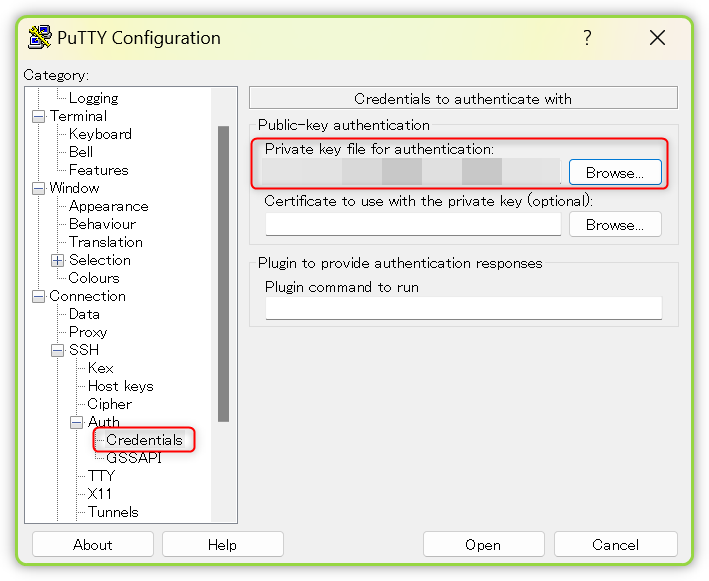The height and width of the screenshot is (581, 709).
Task: Cancel the configuration dialog
Action: click(x=615, y=544)
